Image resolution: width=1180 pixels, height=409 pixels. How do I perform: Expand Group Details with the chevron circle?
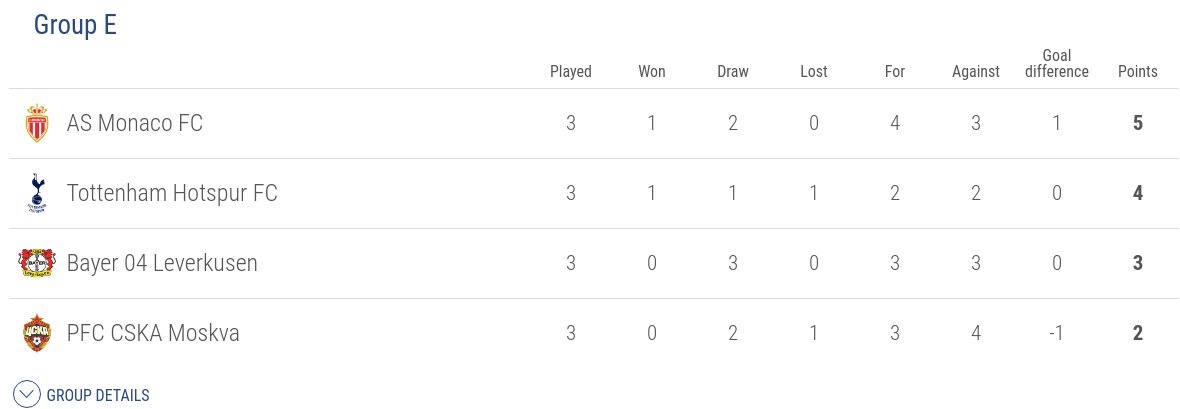tap(27, 395)
